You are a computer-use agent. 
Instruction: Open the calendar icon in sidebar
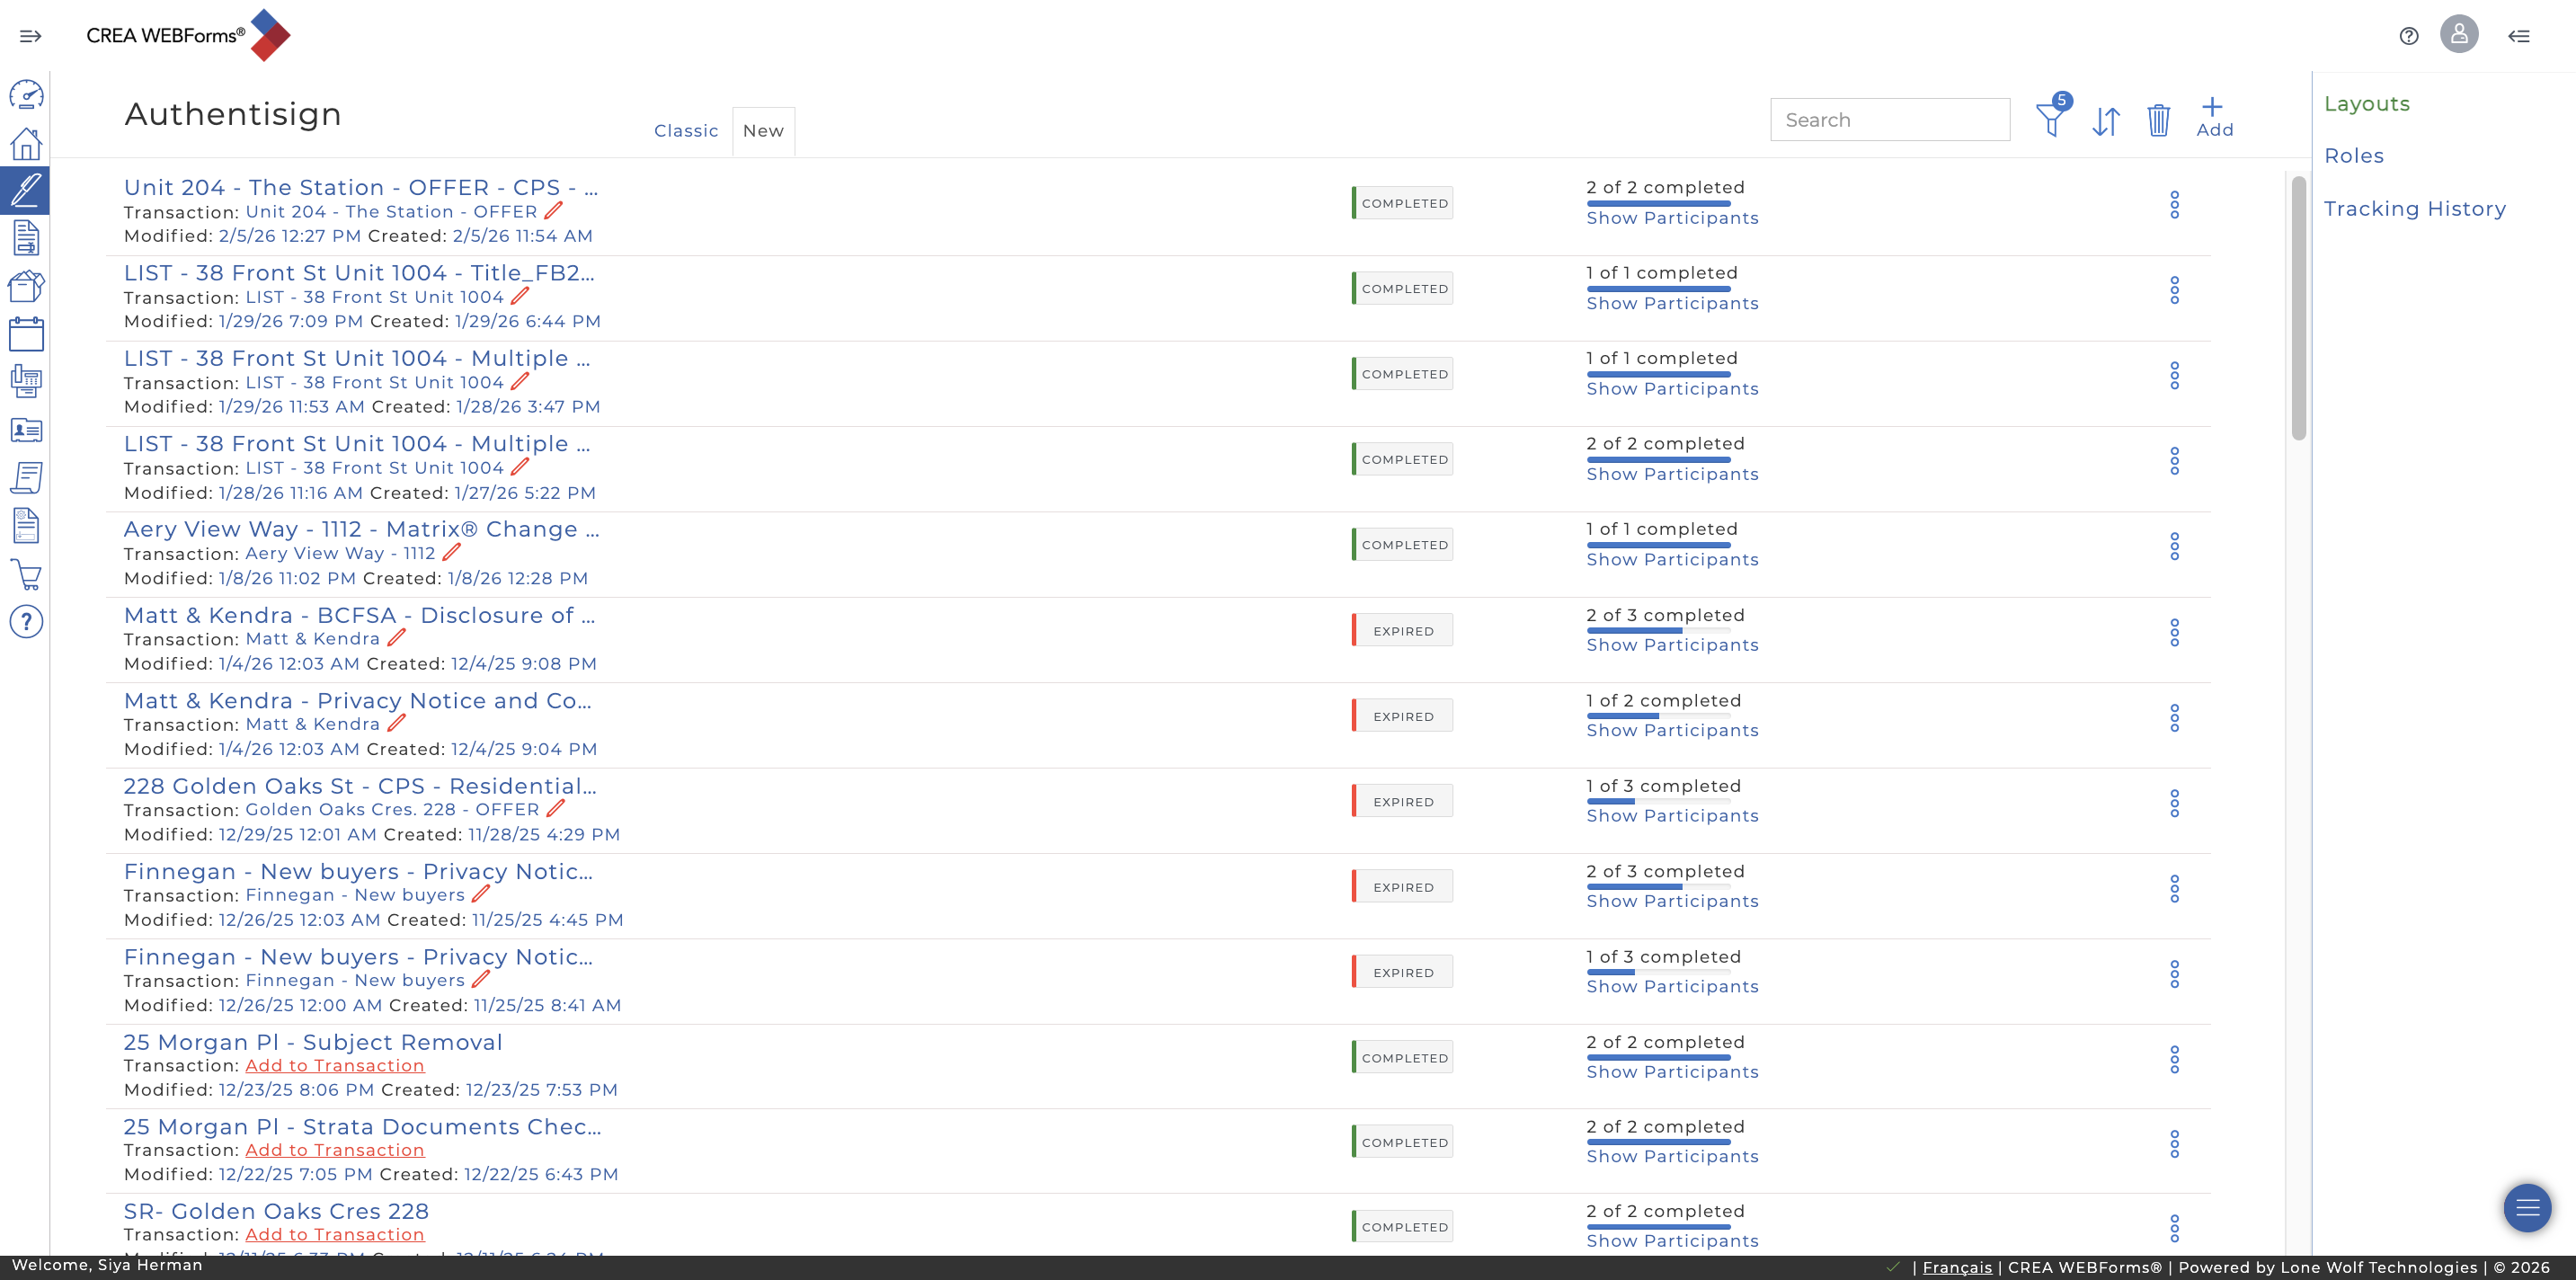pos(26,334)
